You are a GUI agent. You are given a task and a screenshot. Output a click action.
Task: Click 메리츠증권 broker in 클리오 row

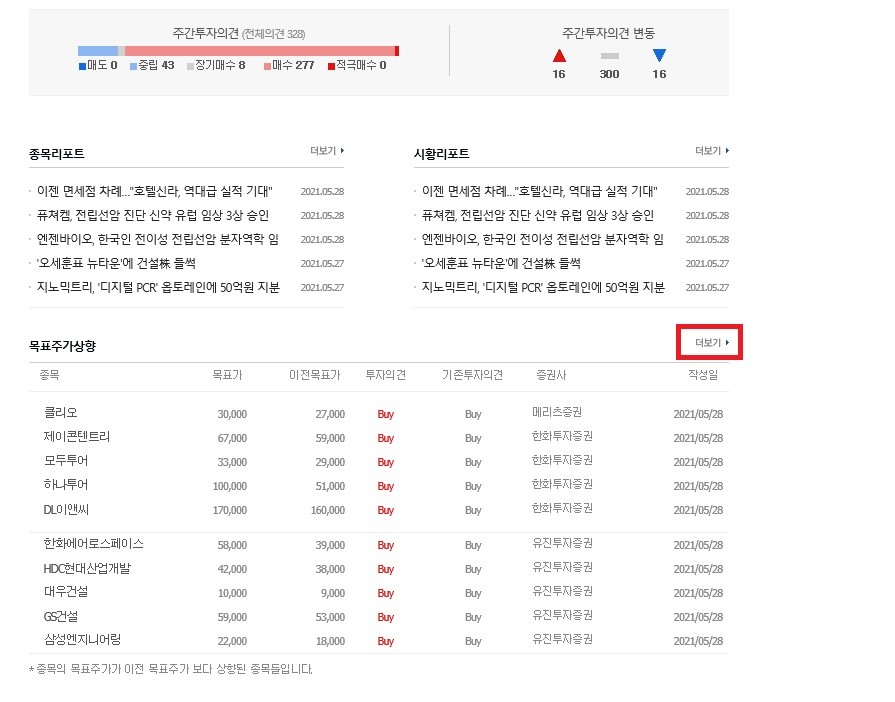557,412
